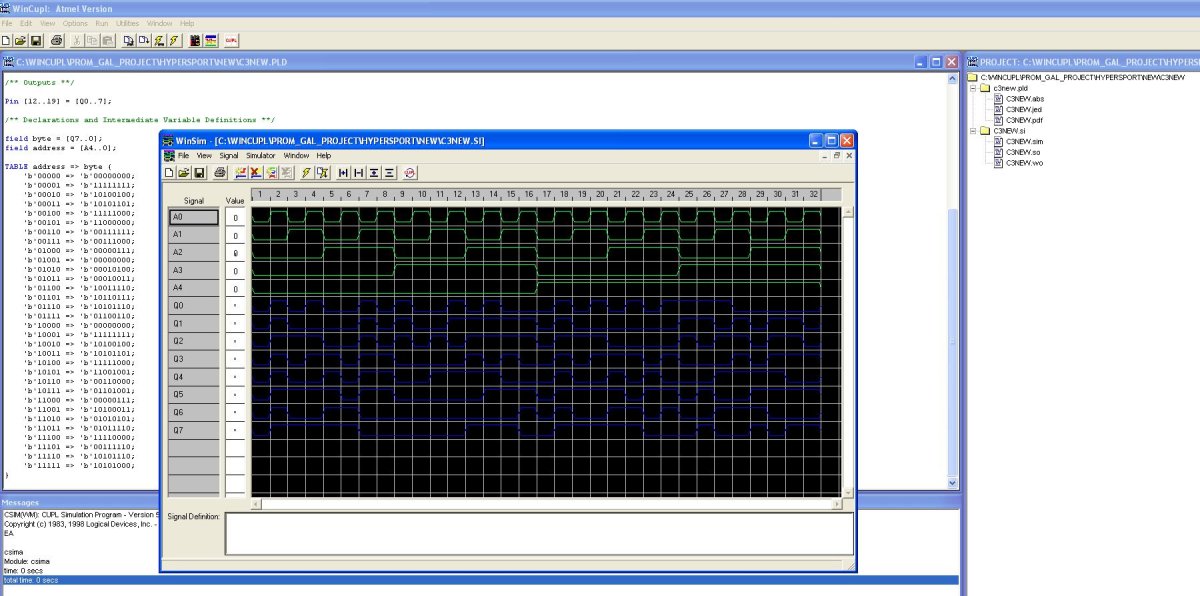Click Delete Signal red X icon in WinSim
The image size is (1200, 596).
(256, 173)
